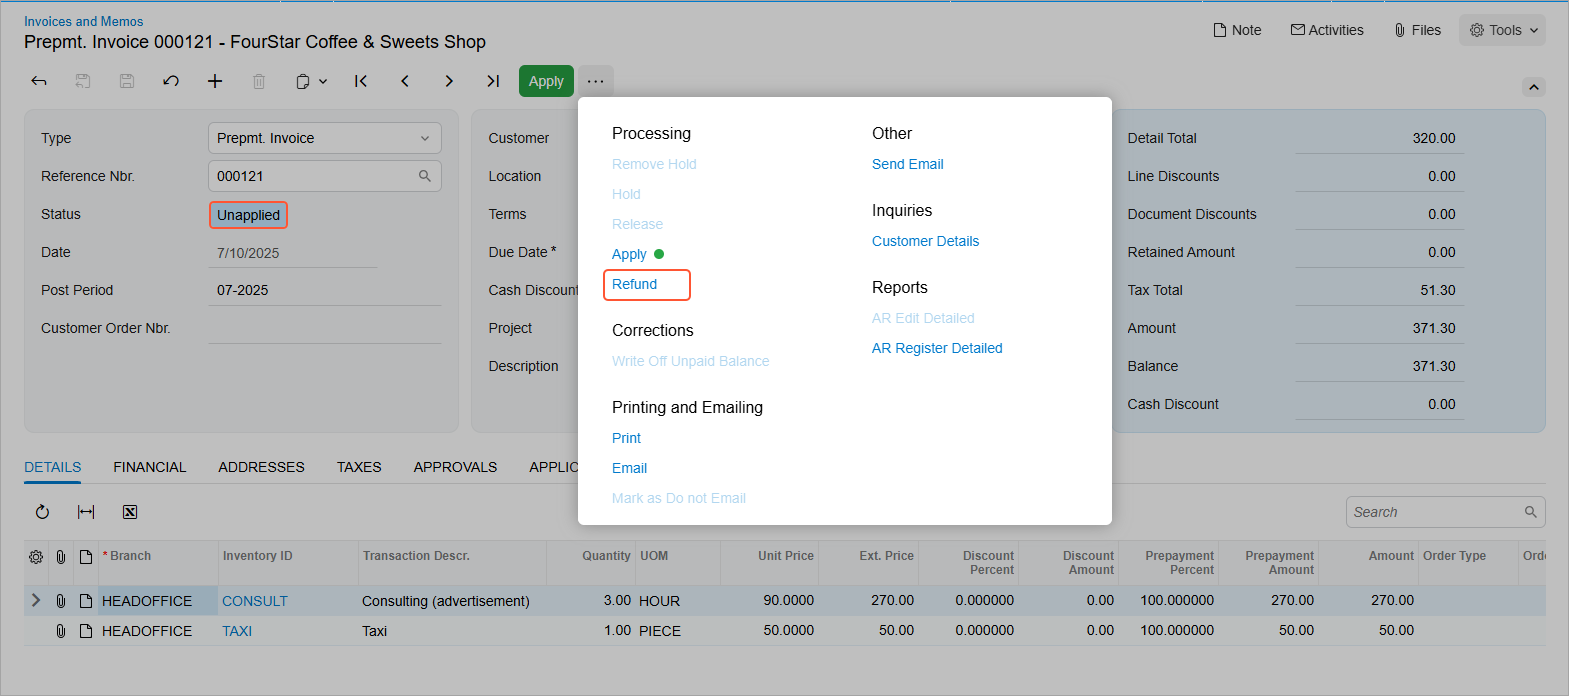Add a new record with plus icon
Screen dimensions: 1569x696
pos(215,81)
